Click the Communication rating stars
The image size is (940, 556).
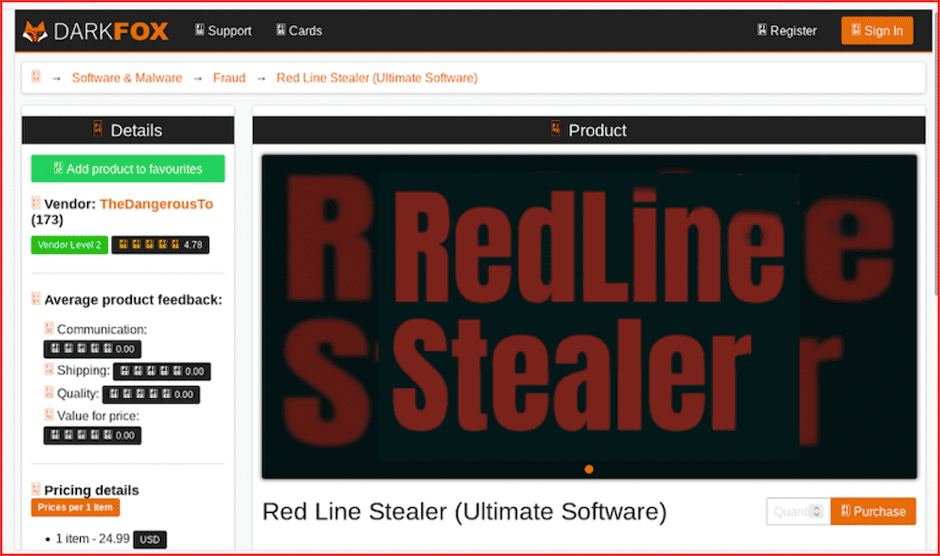(x=92, y=349)
